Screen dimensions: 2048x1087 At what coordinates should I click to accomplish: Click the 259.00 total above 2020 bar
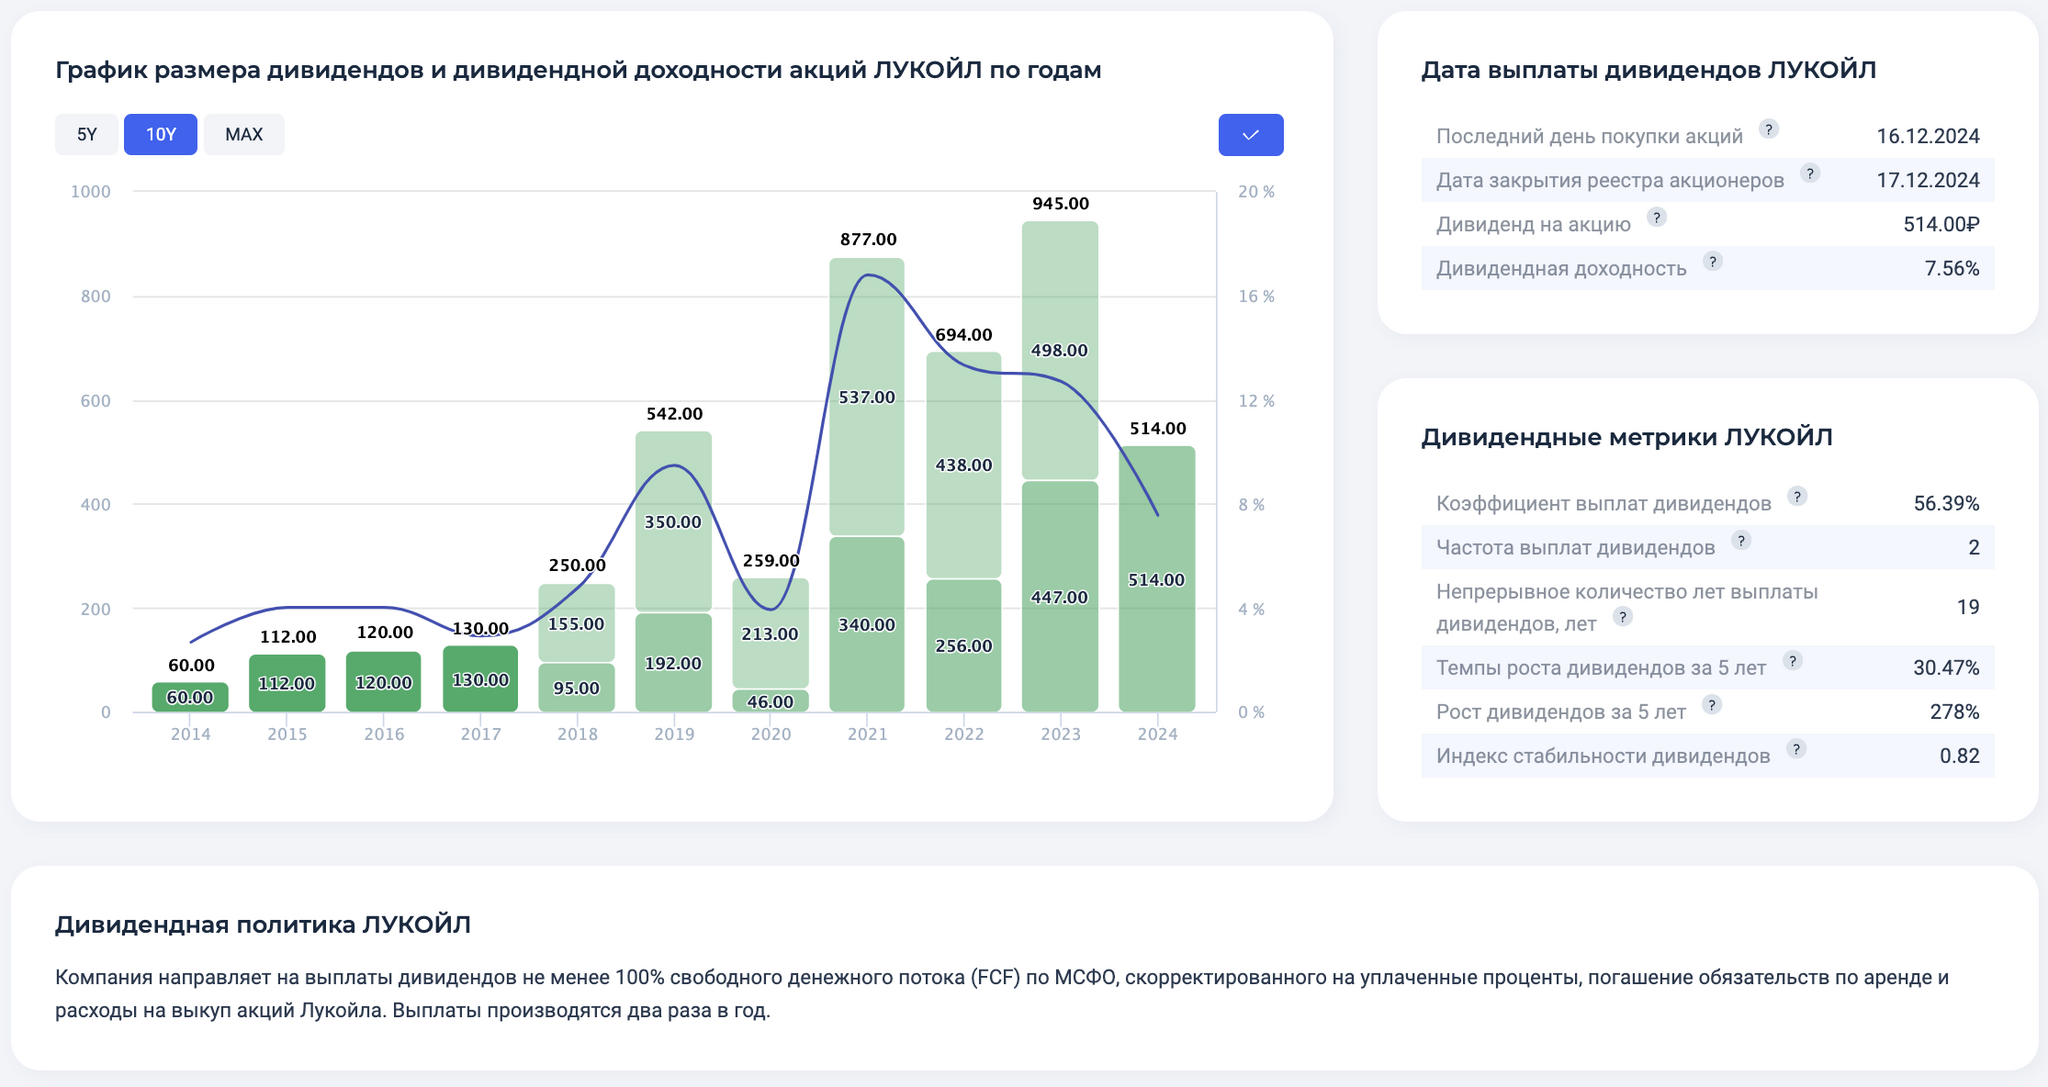coord(771,561)
